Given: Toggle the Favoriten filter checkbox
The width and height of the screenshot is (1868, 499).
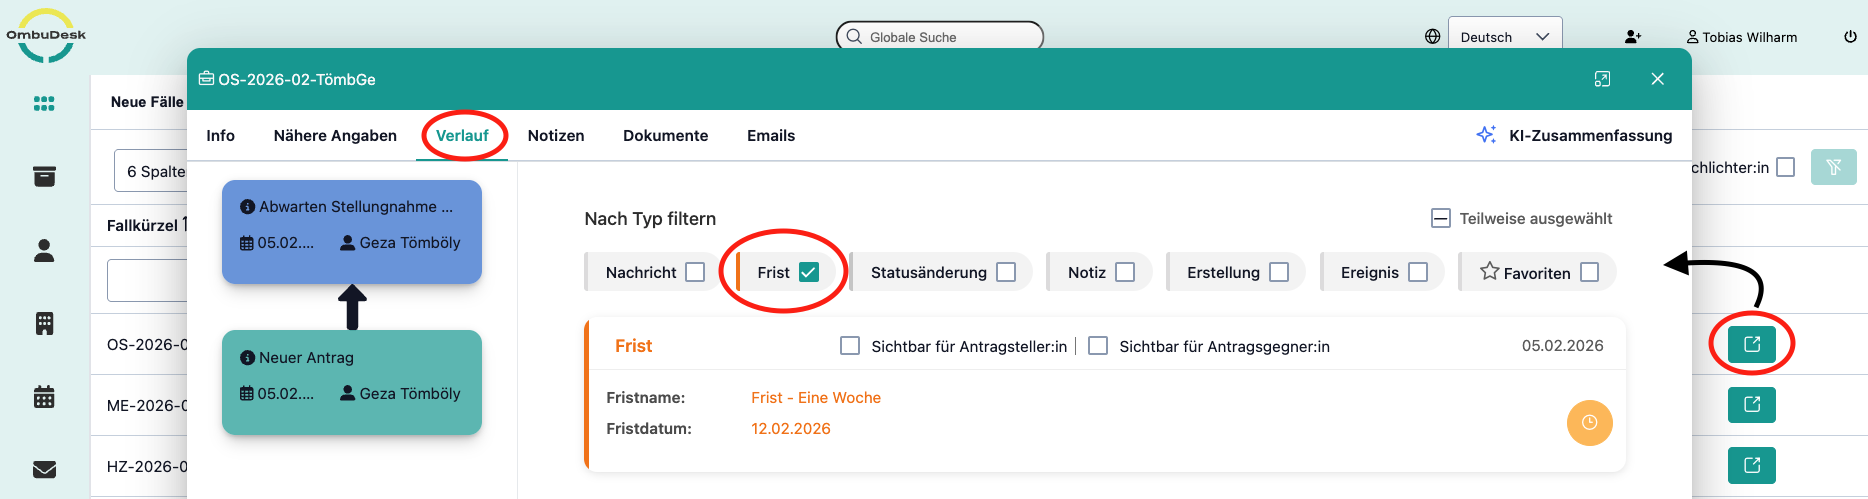Looking at the screenshot, I should [1590, 272].
